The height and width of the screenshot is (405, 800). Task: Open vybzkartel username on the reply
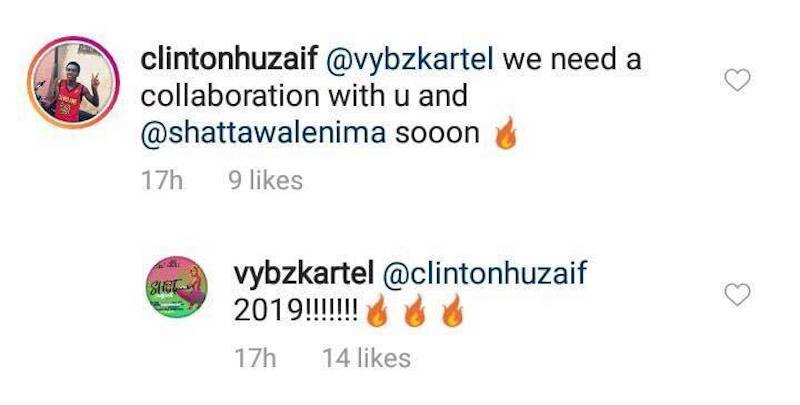click(x=304, y=275)
